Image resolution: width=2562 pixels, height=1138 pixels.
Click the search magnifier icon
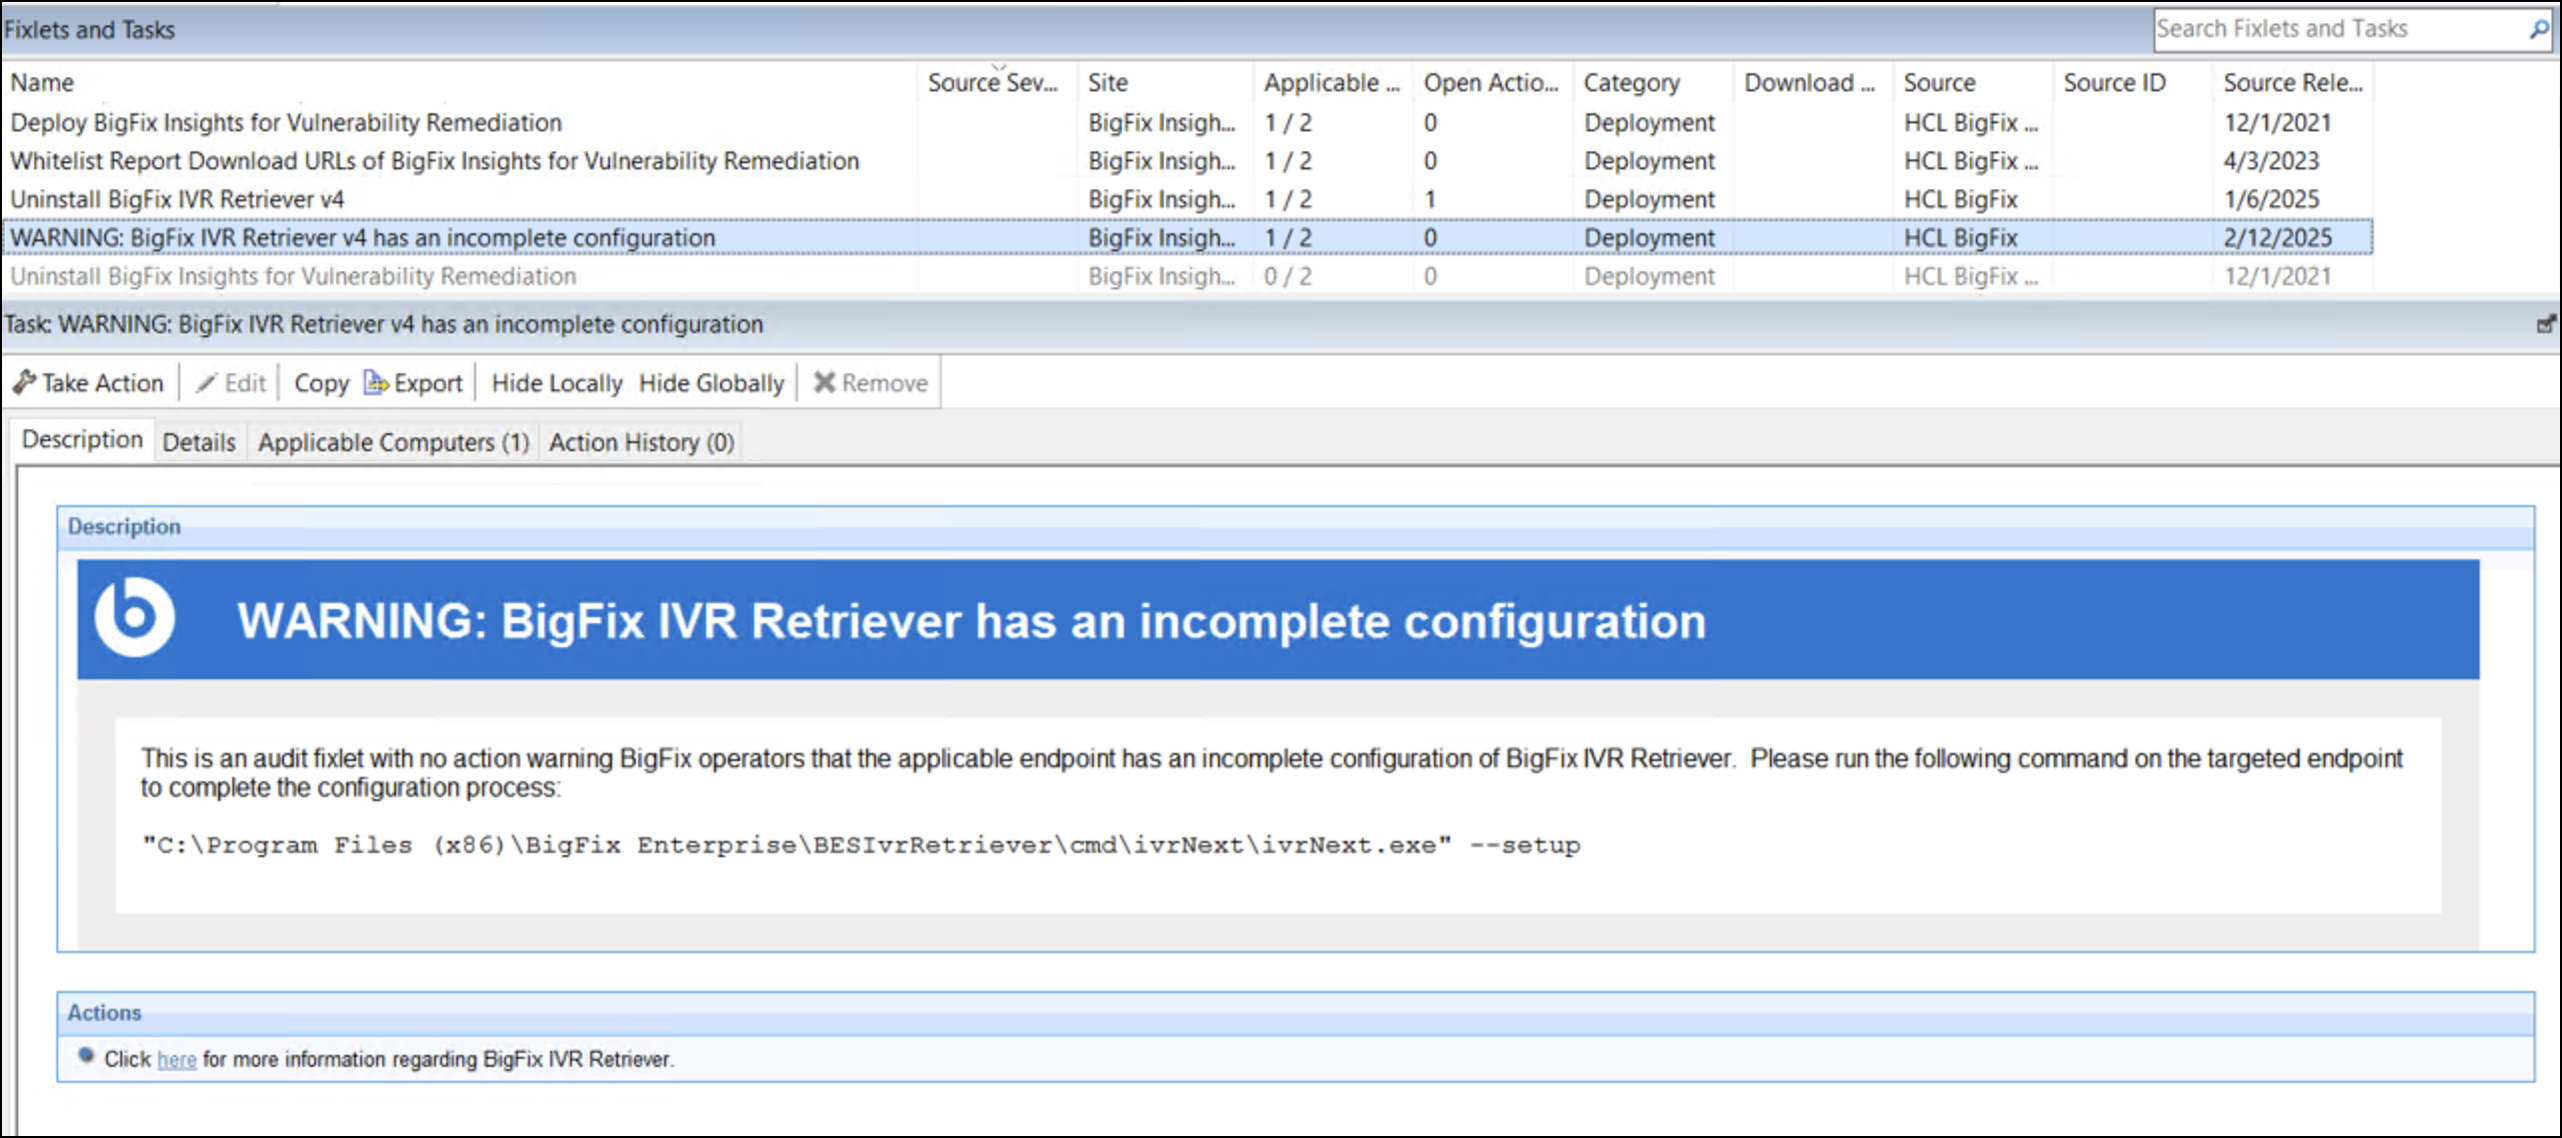[x=2538, y=30]
